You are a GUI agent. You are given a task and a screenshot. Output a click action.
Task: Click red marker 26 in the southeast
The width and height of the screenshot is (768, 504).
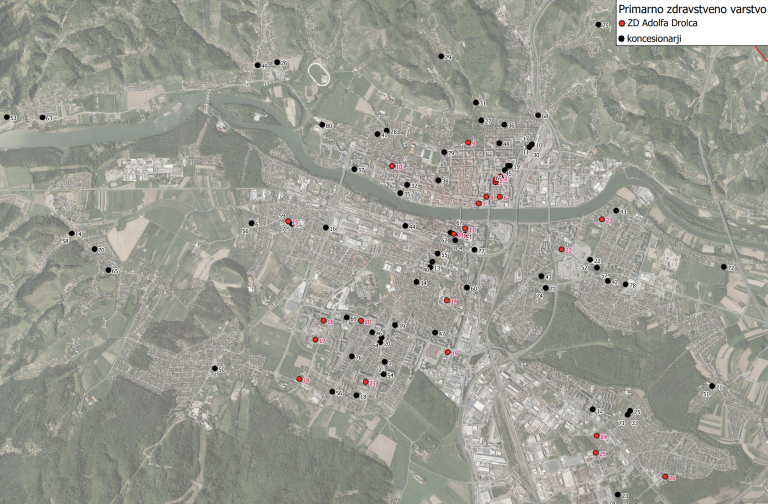click(664, 478)
